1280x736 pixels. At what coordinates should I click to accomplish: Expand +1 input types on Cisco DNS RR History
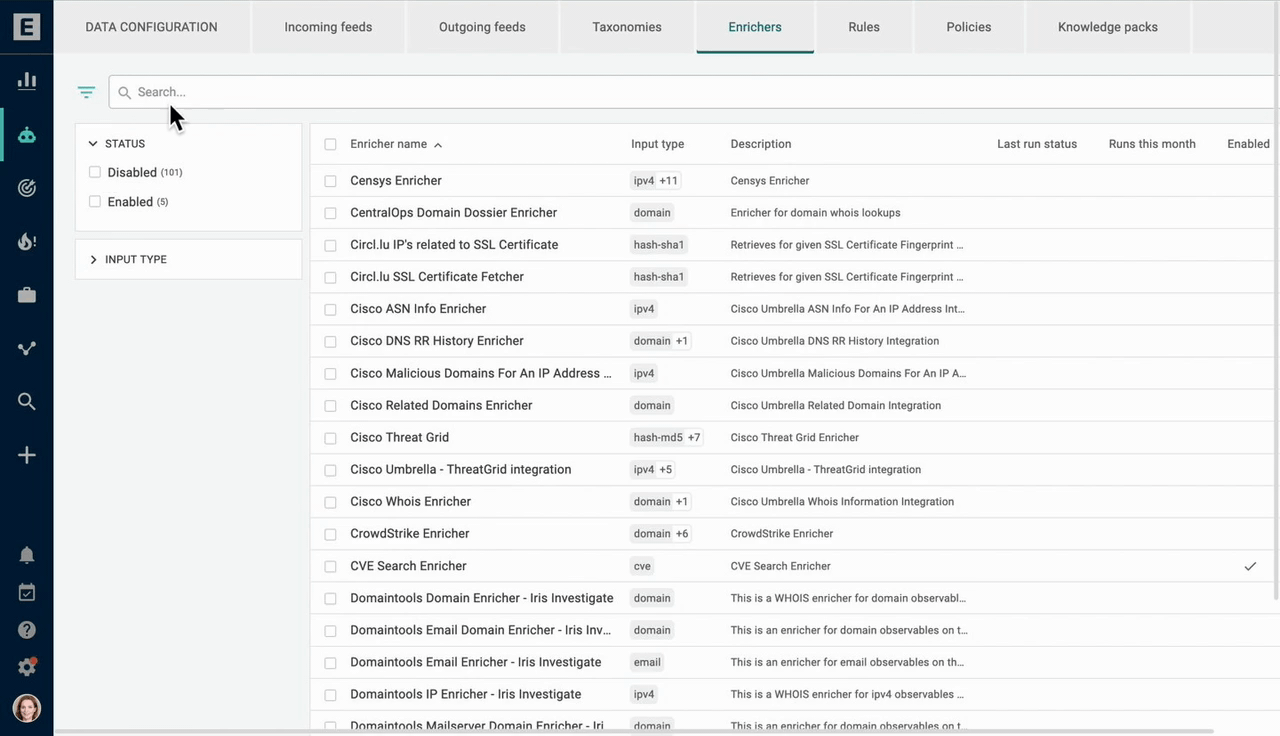tap(682, 341)
